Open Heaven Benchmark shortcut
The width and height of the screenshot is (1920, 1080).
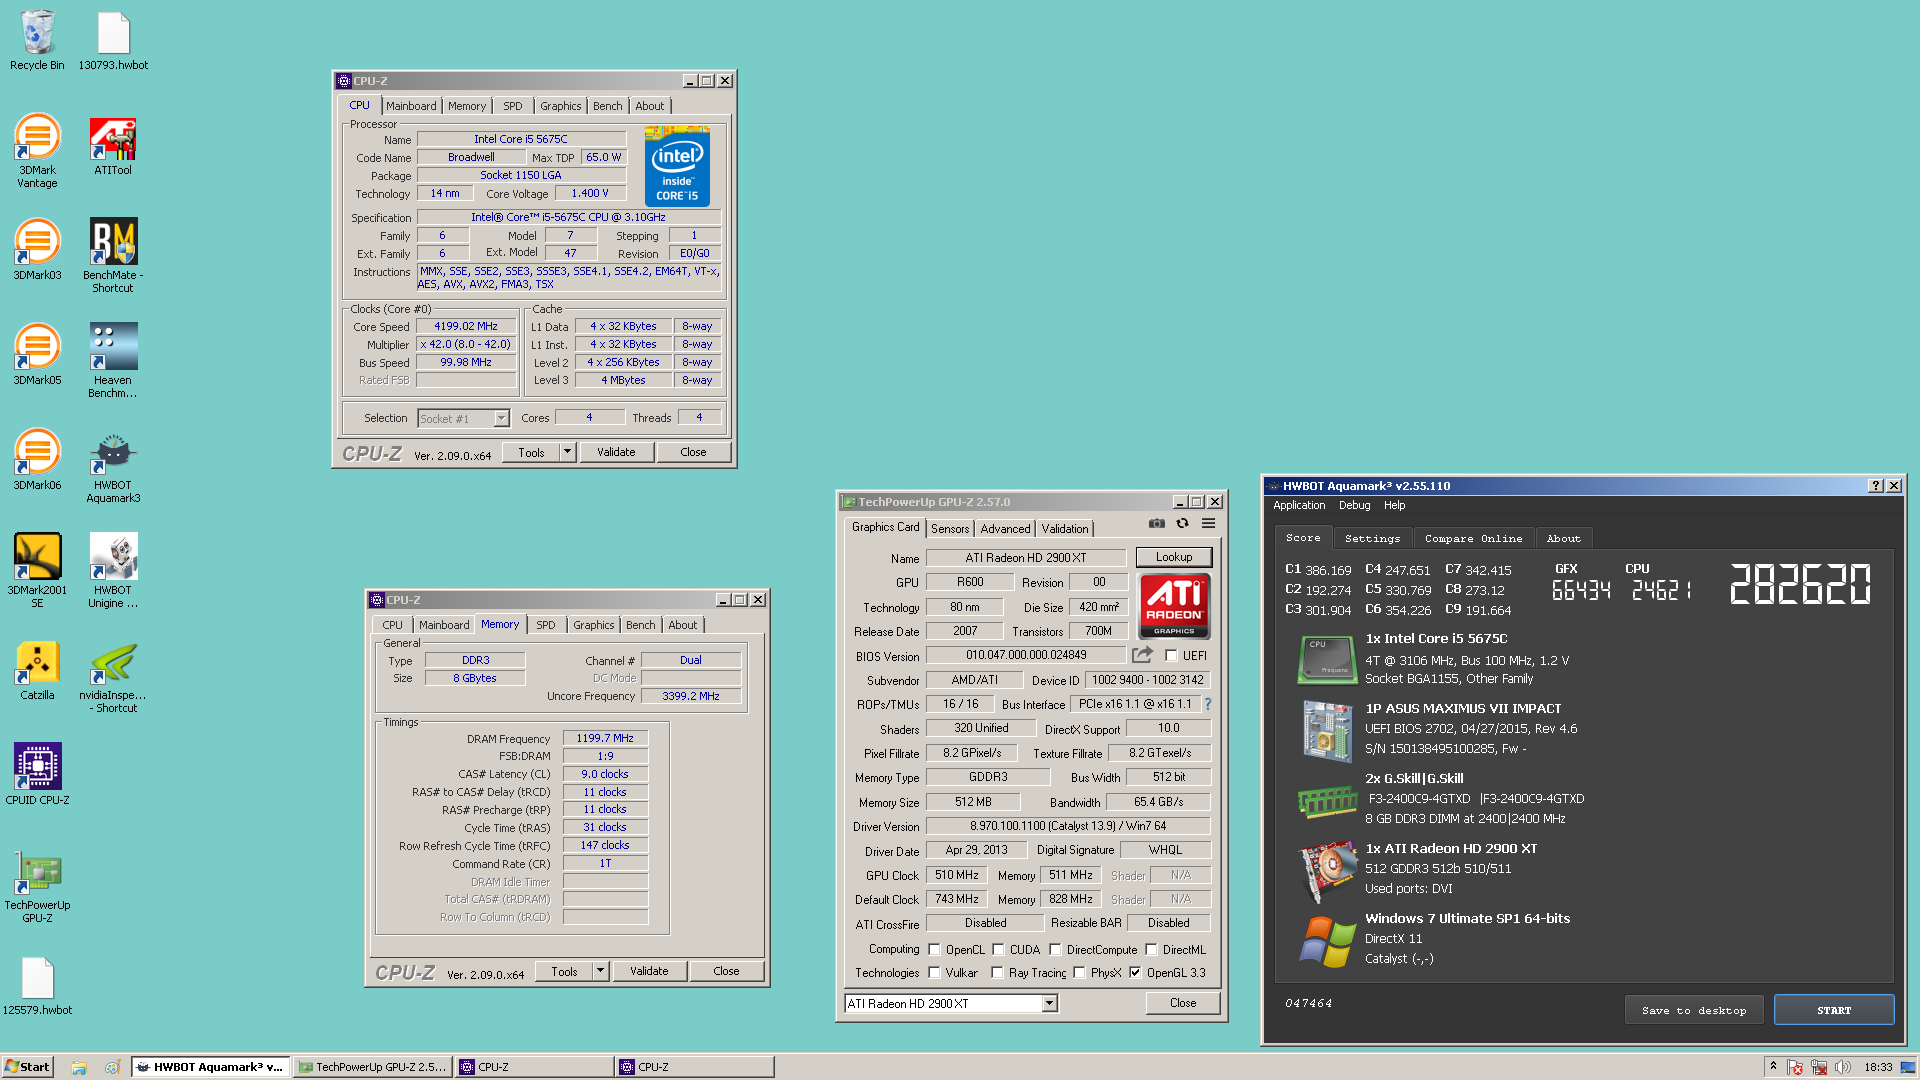click(113, 361)
